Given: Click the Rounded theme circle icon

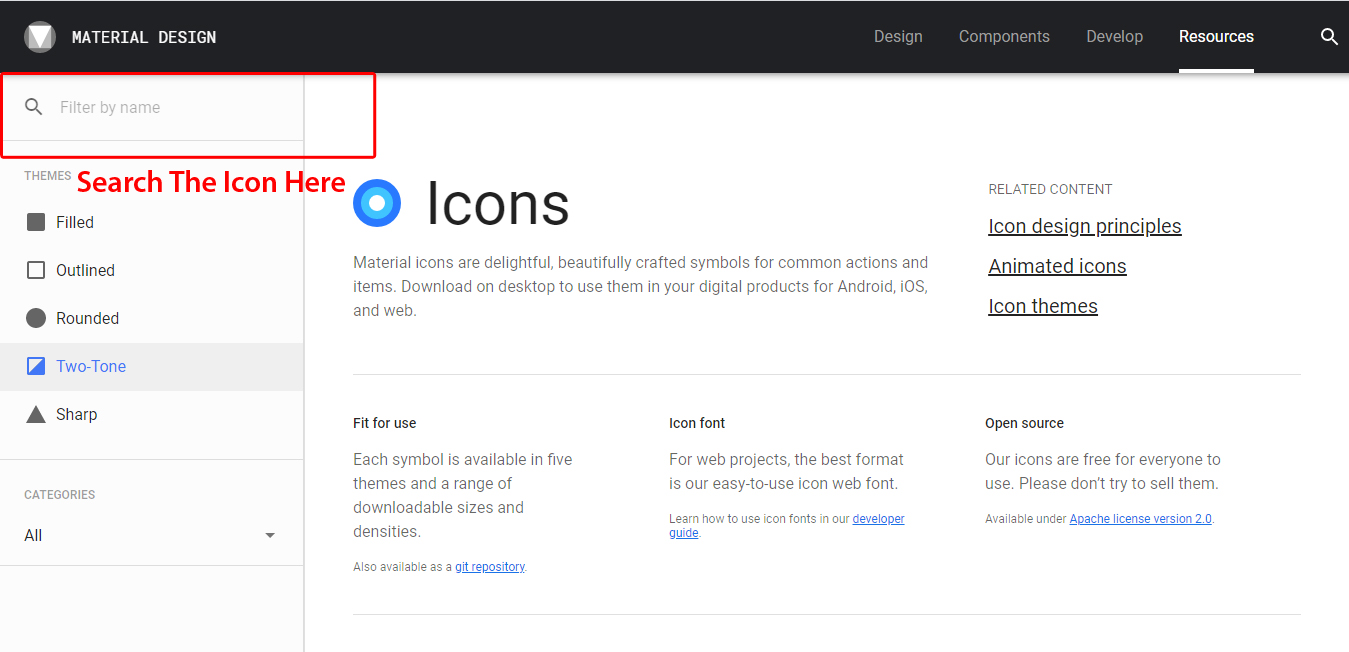Looking at the screenshot, I should [36, 318].
